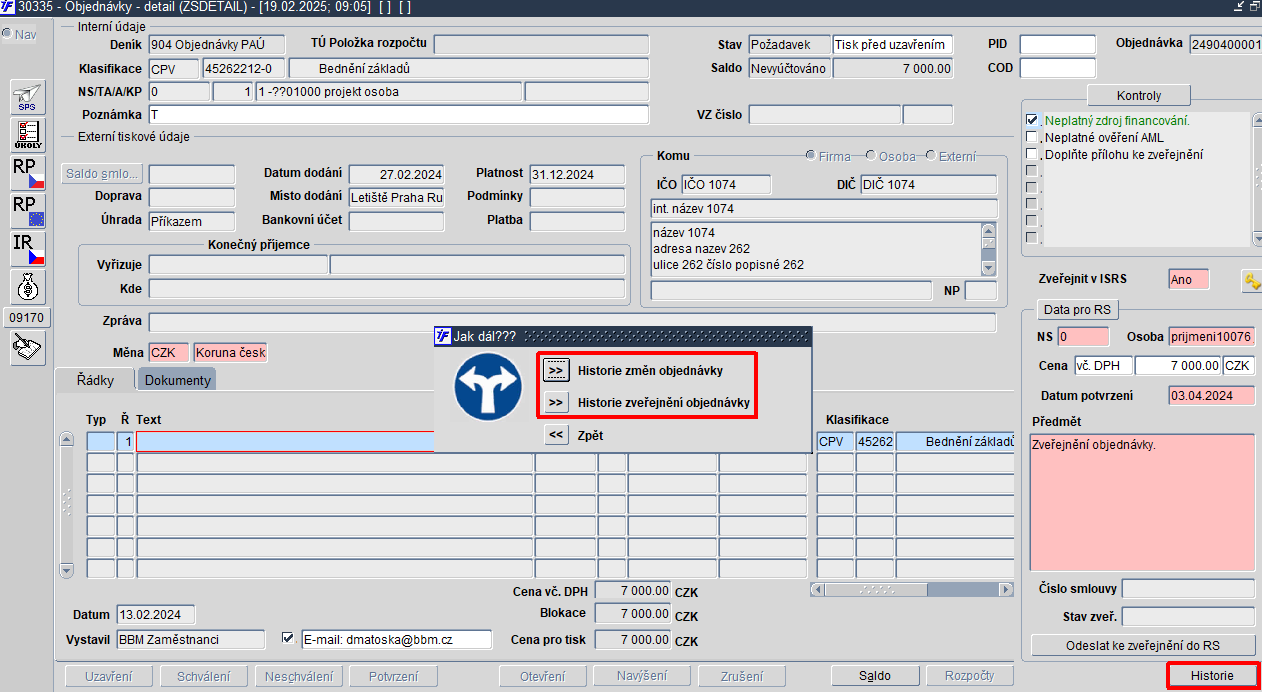
Task: Click the Měna CZK field
Action: tap(168, 353)
